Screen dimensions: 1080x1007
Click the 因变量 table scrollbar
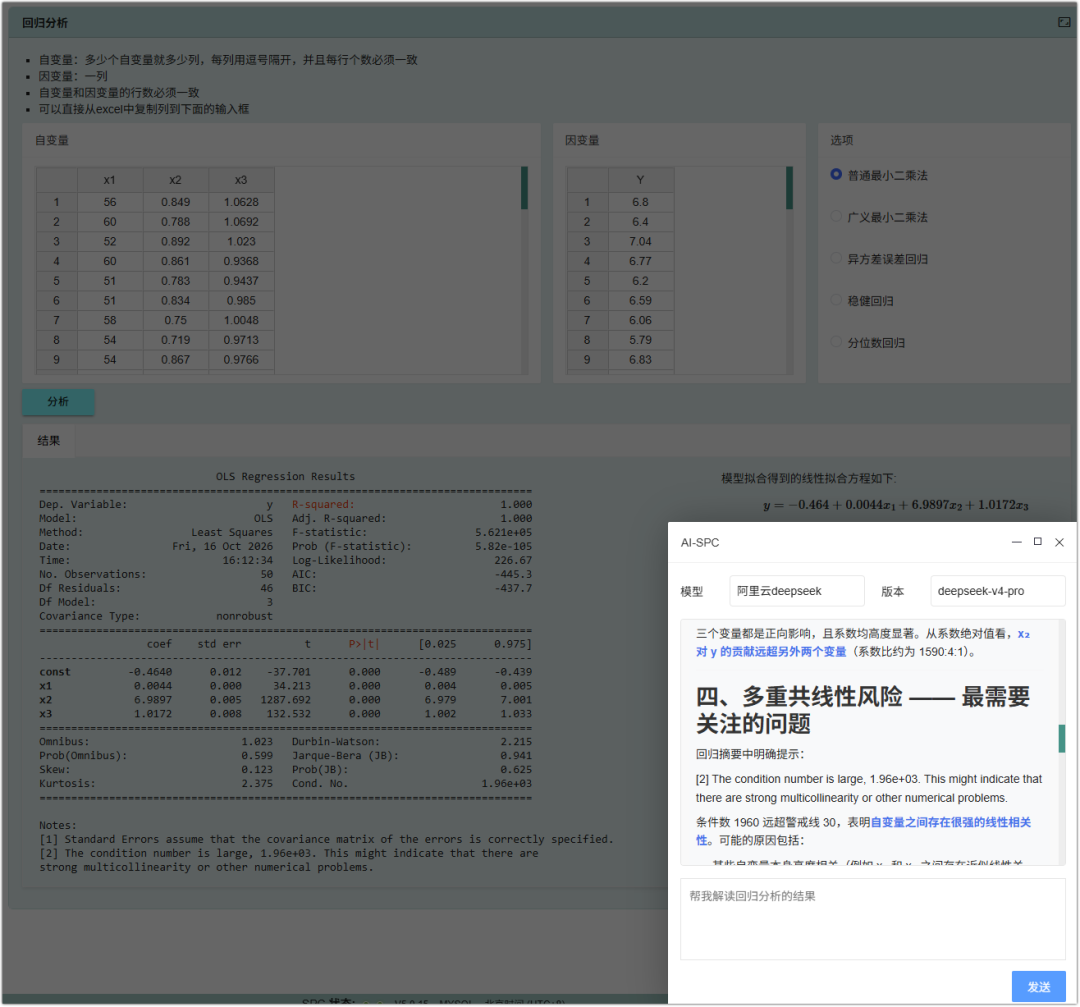coord(789,187)
